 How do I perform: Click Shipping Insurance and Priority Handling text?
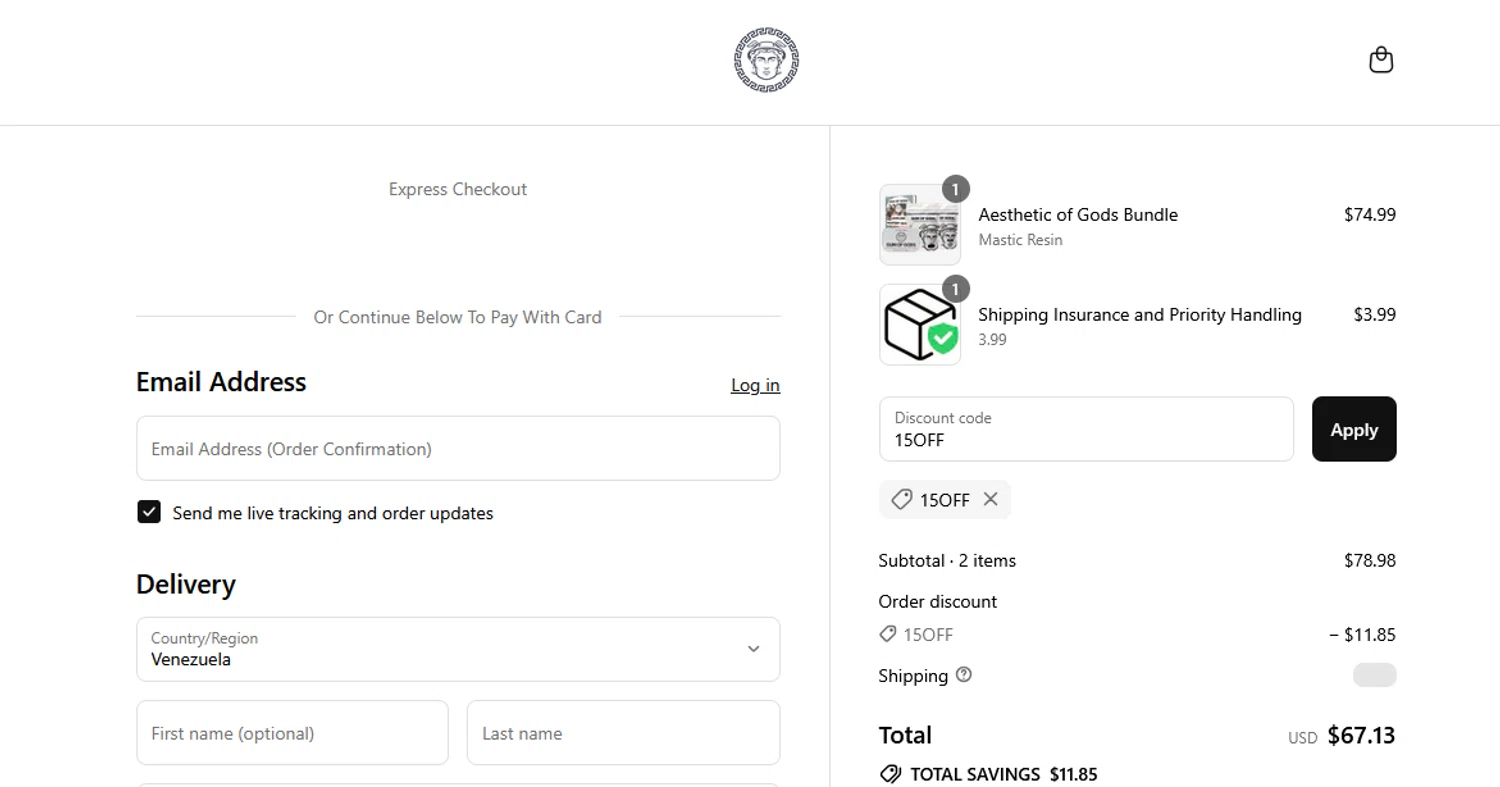click(x=1140, y=314)
